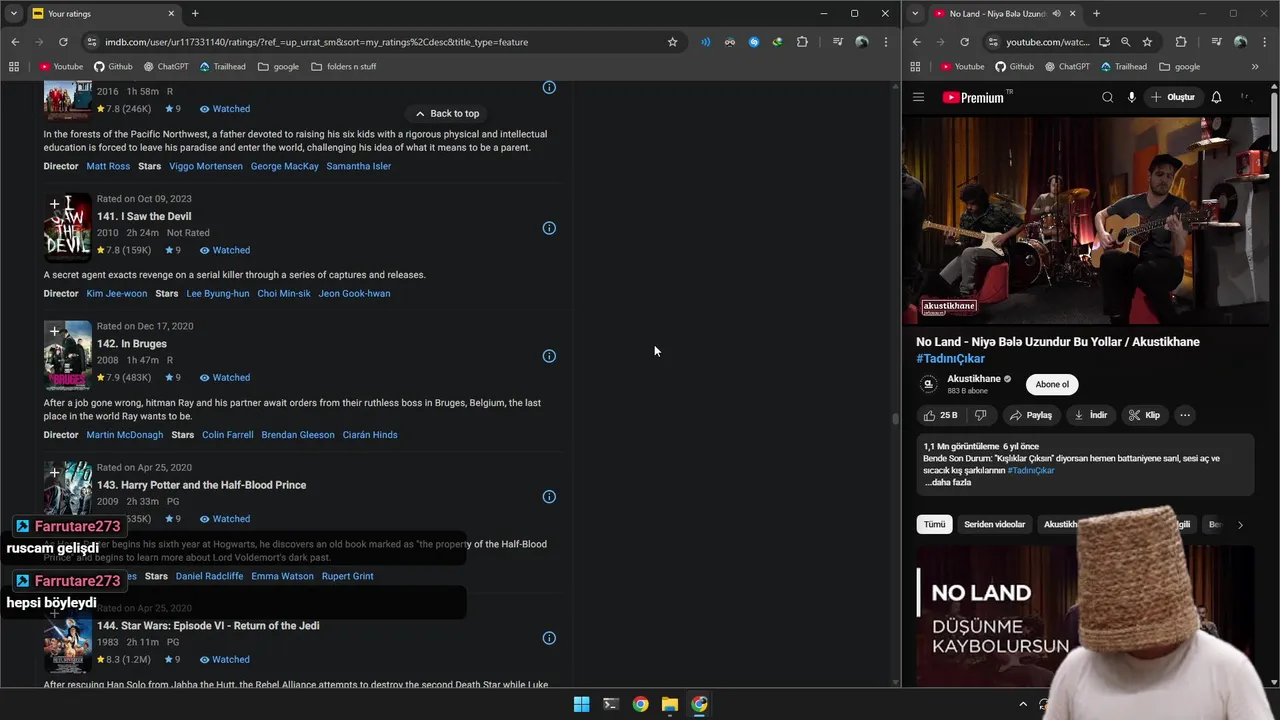1280x720 pixels.
Task: Open Windows Start menu
Action: point(581,704)
